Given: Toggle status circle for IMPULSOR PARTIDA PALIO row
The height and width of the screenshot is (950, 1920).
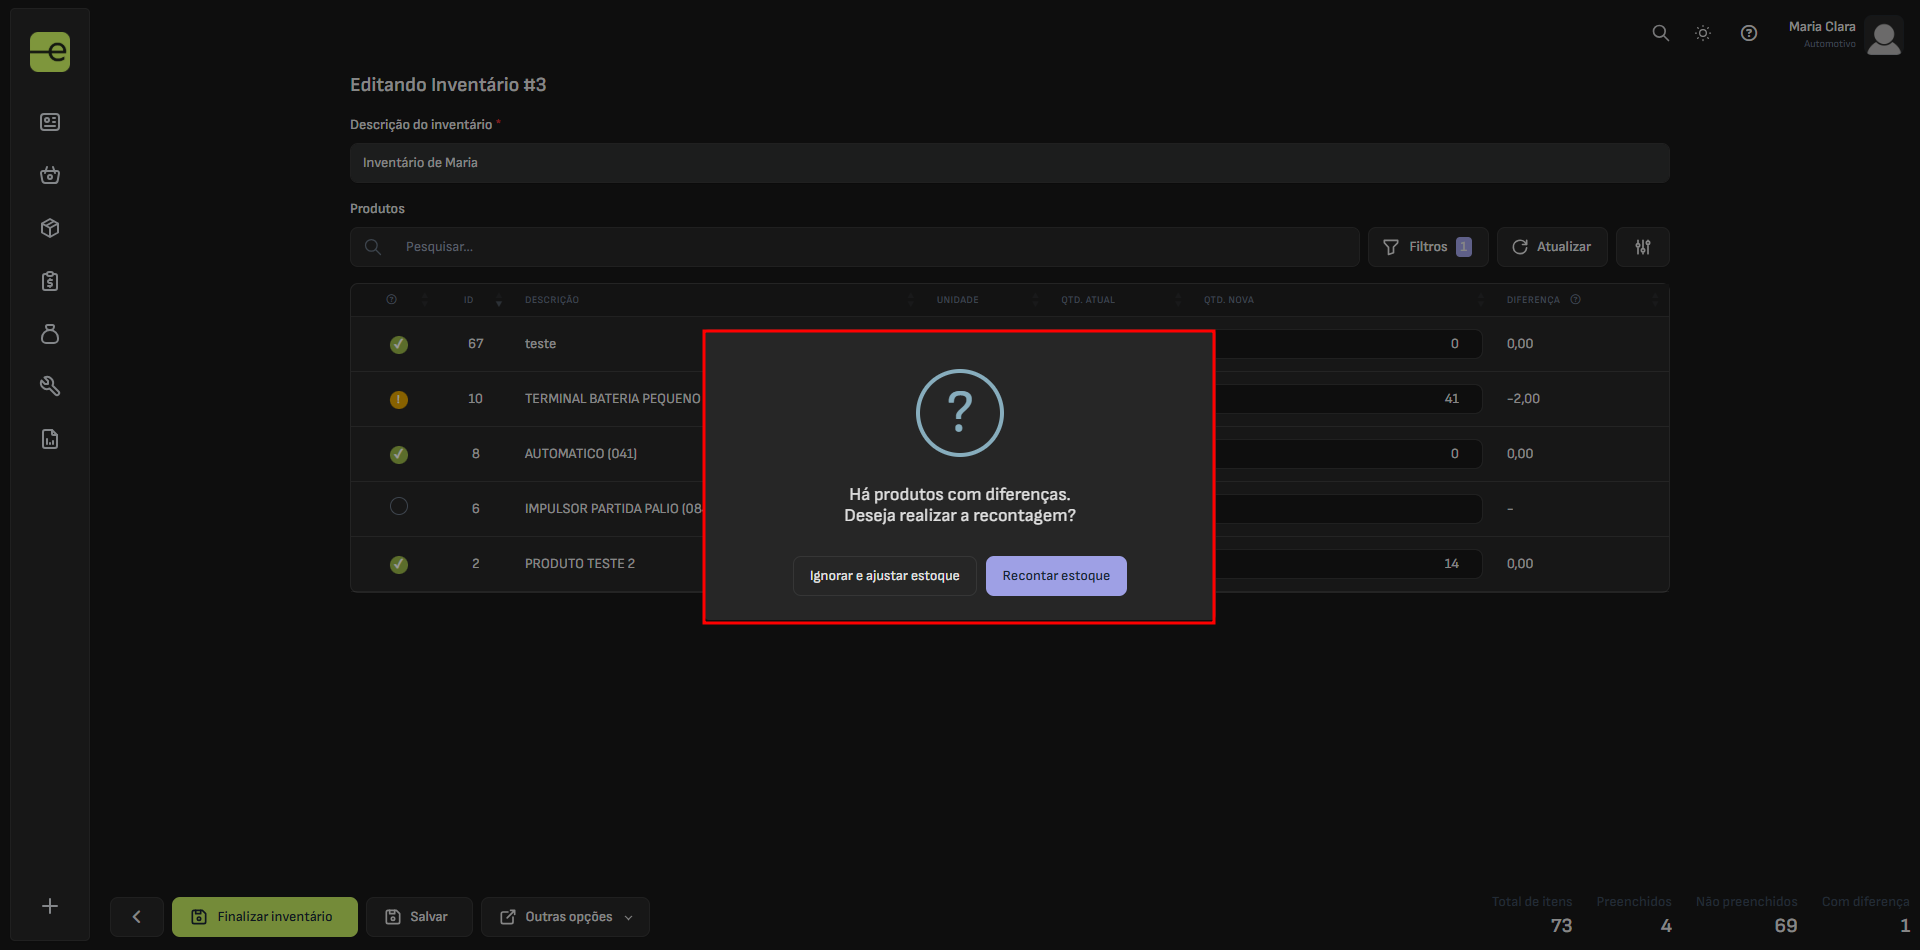Looking at the screenshot, I should point(399,507).
